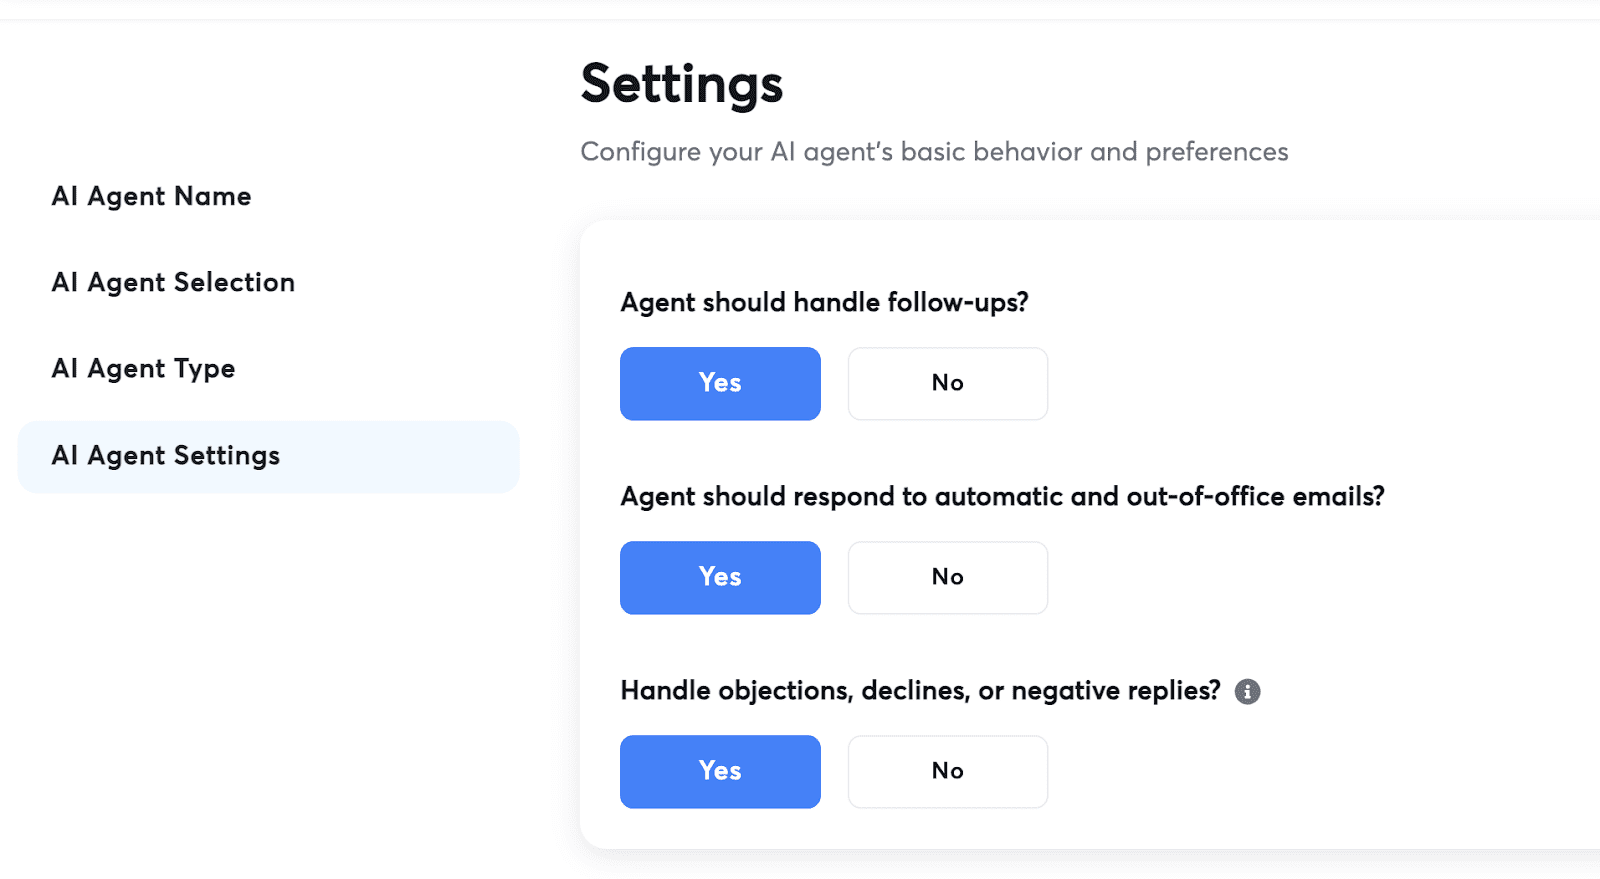This screenshot has width=1600, height=879.
Task: Choose No for handling follow-ups
Action: (947, 383)
